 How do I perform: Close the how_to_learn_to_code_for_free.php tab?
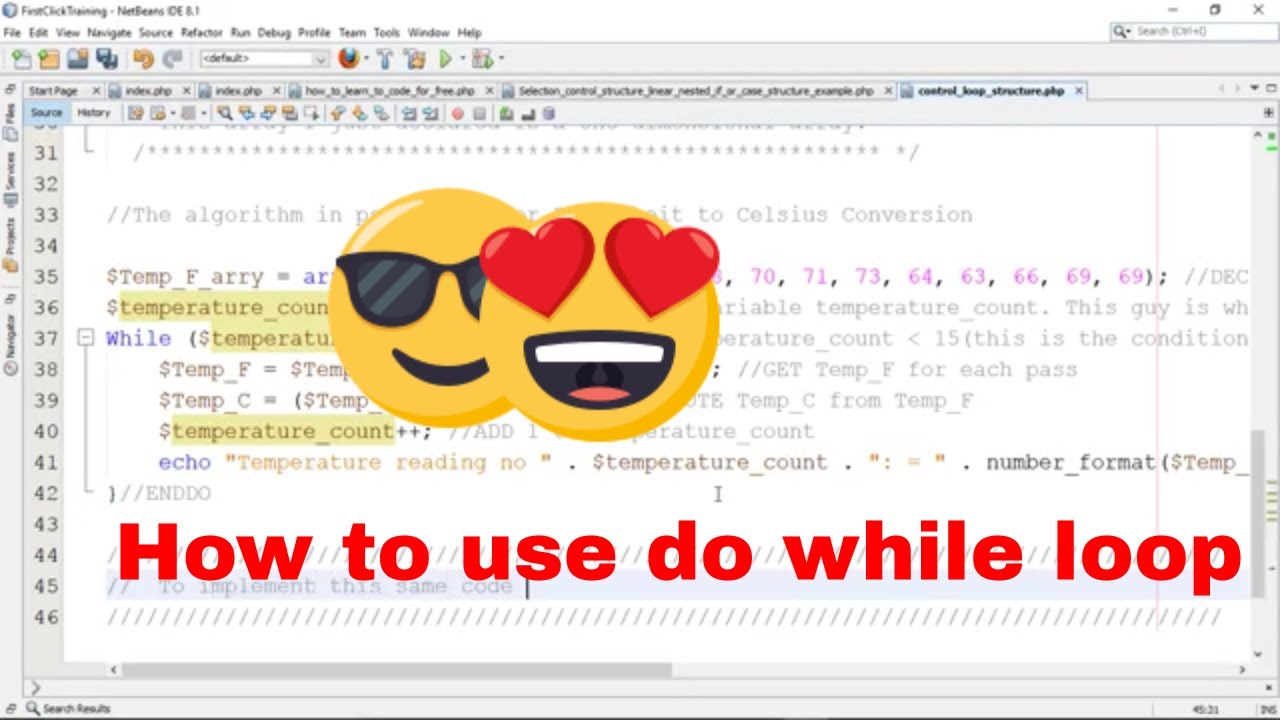tap(490, 91)
